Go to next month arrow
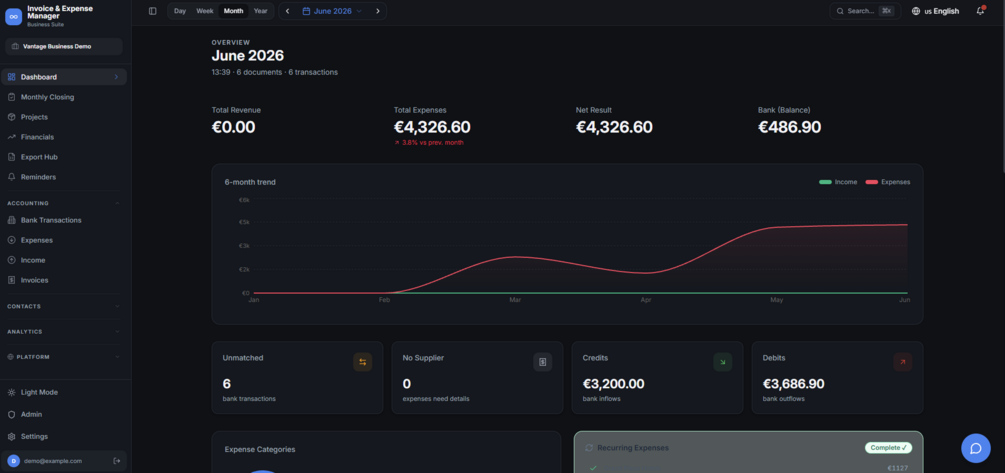 (378, 11)
